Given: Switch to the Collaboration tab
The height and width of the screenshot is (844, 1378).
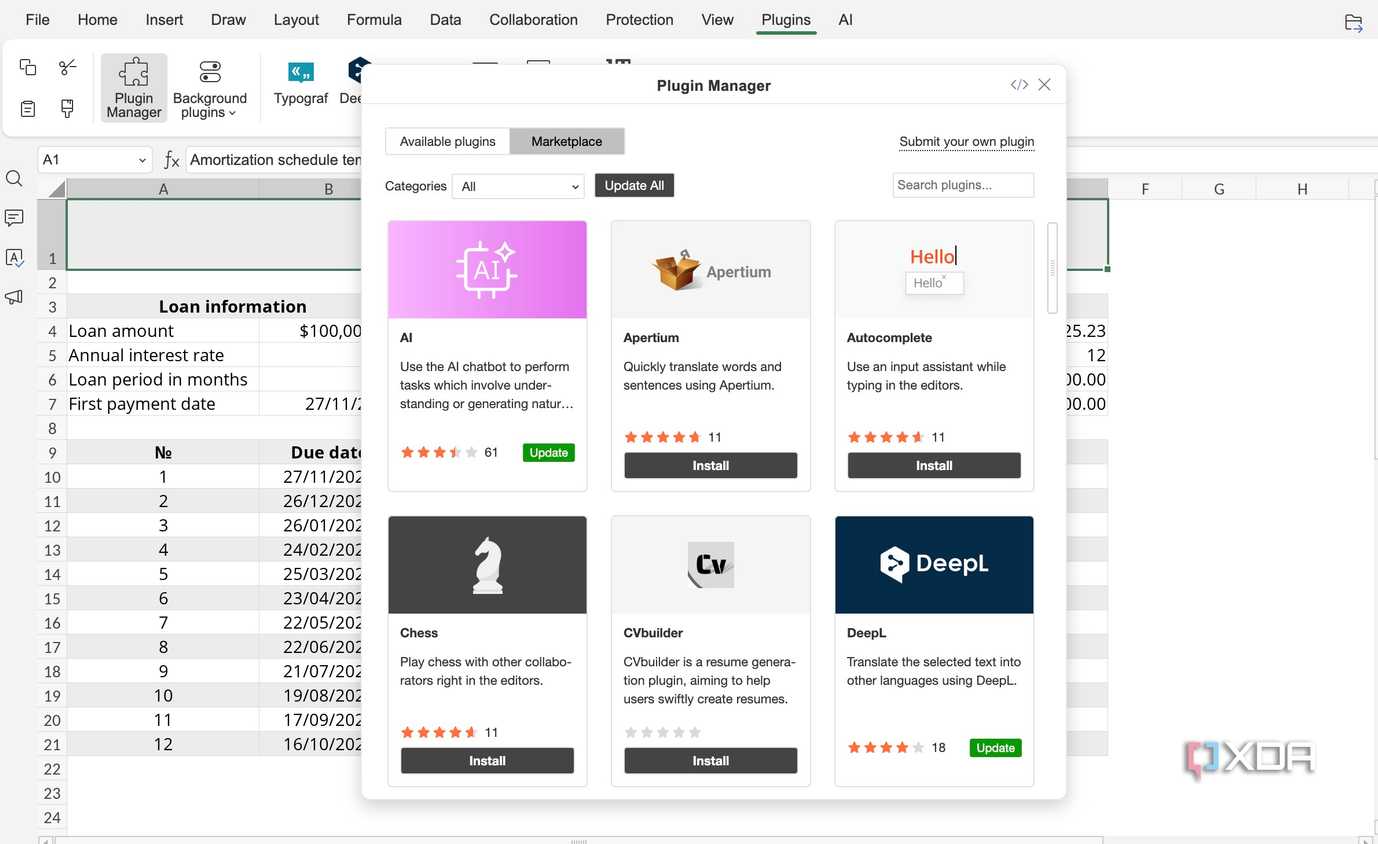Looking at the screenshot, I should [x=533, y=20].
